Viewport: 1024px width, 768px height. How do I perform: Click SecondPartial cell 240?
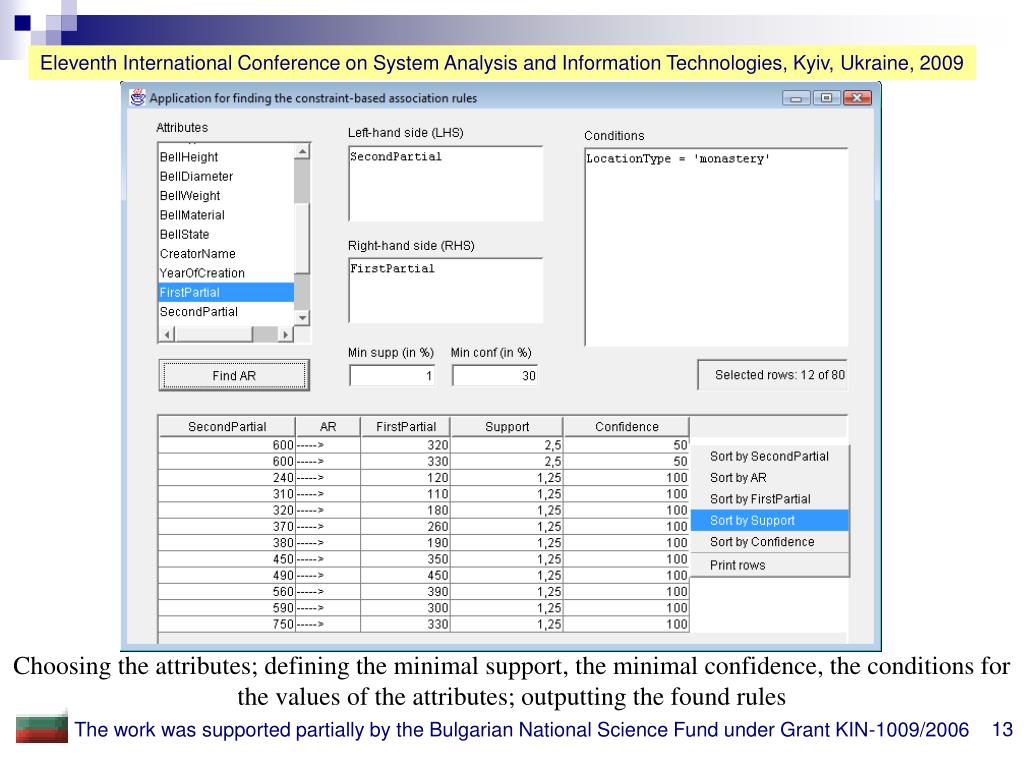227,478
